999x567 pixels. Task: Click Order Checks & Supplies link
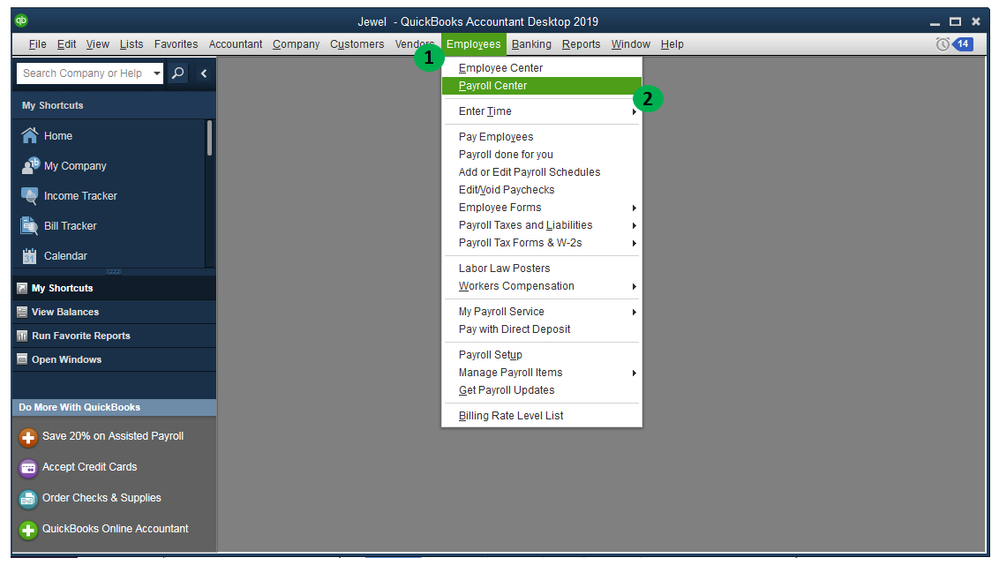tap(101, 498)
